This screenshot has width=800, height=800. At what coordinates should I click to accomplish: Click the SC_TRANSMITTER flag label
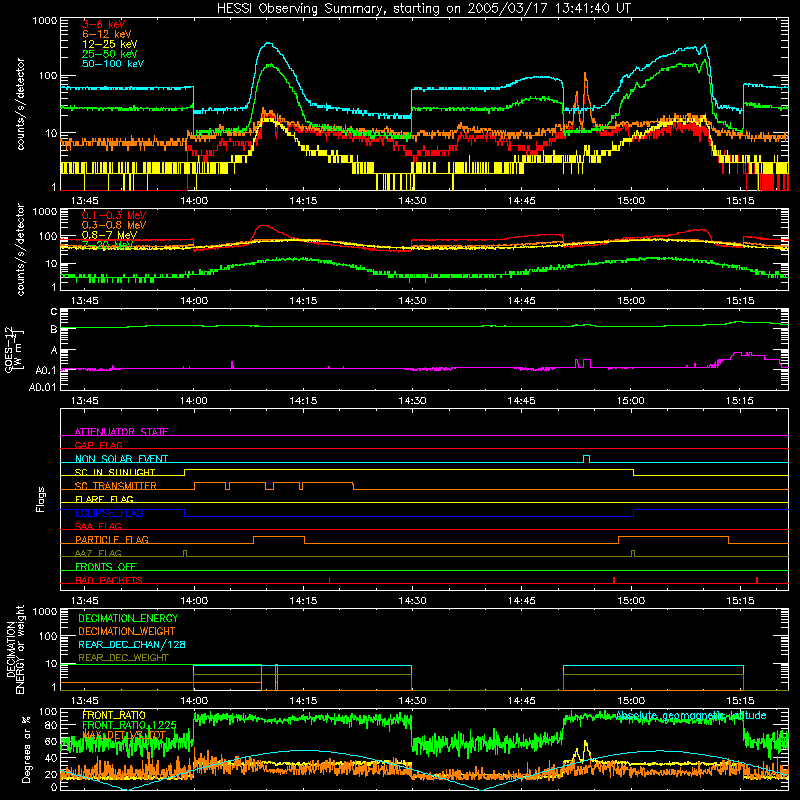tap(116, 486)
